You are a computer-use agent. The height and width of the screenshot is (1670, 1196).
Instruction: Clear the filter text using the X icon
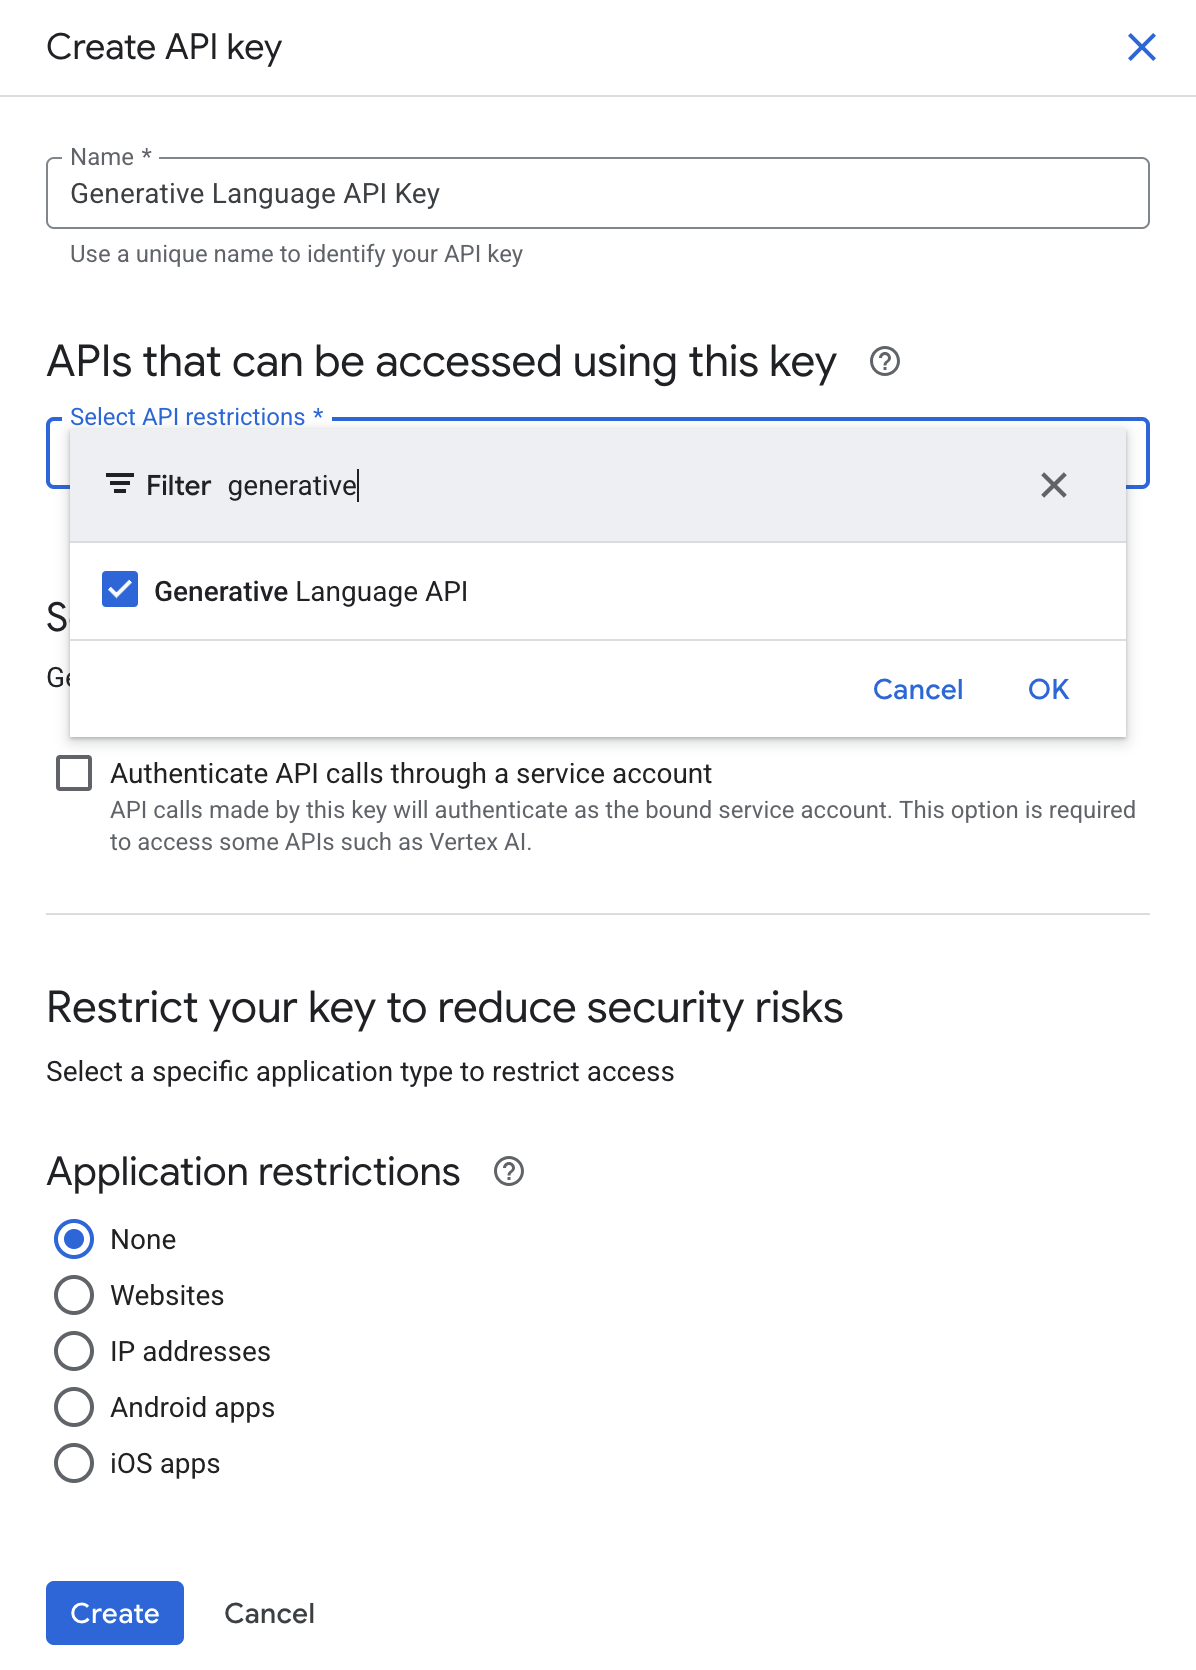(x=1053, y=486)
